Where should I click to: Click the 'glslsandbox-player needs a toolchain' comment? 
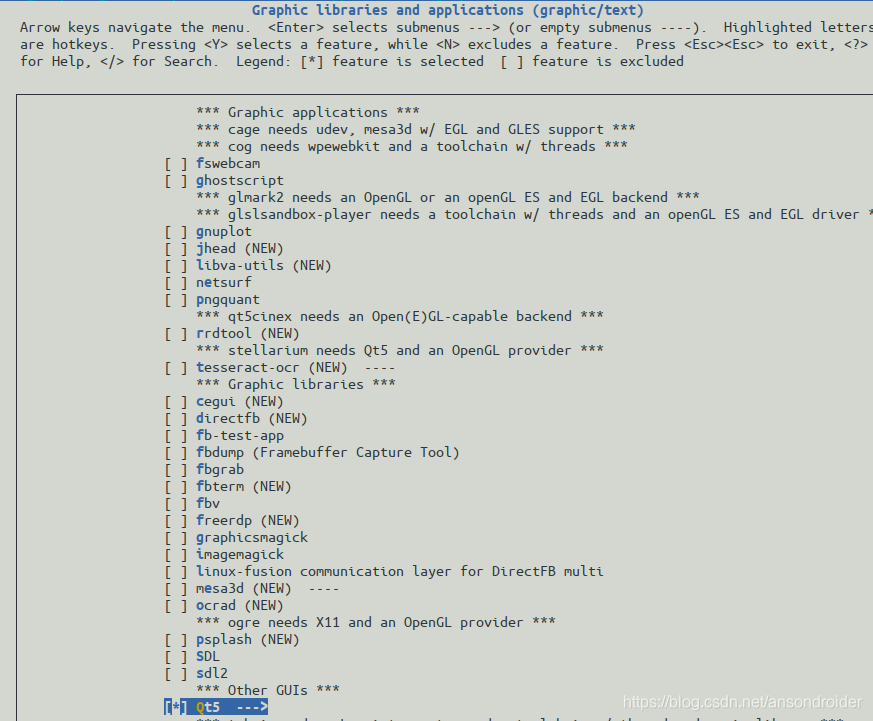pos(534,215)
